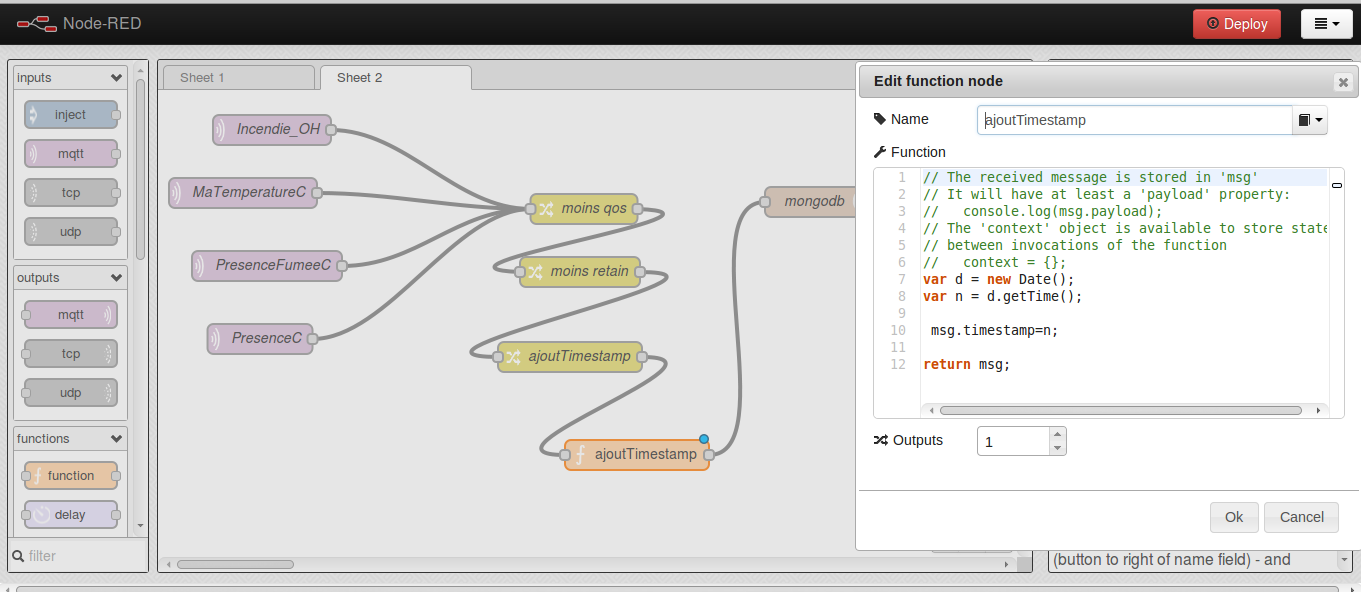Click the 'Edit function node' dialog title
This screenshot has width=1361, height=592.
[x=938, y=81]
